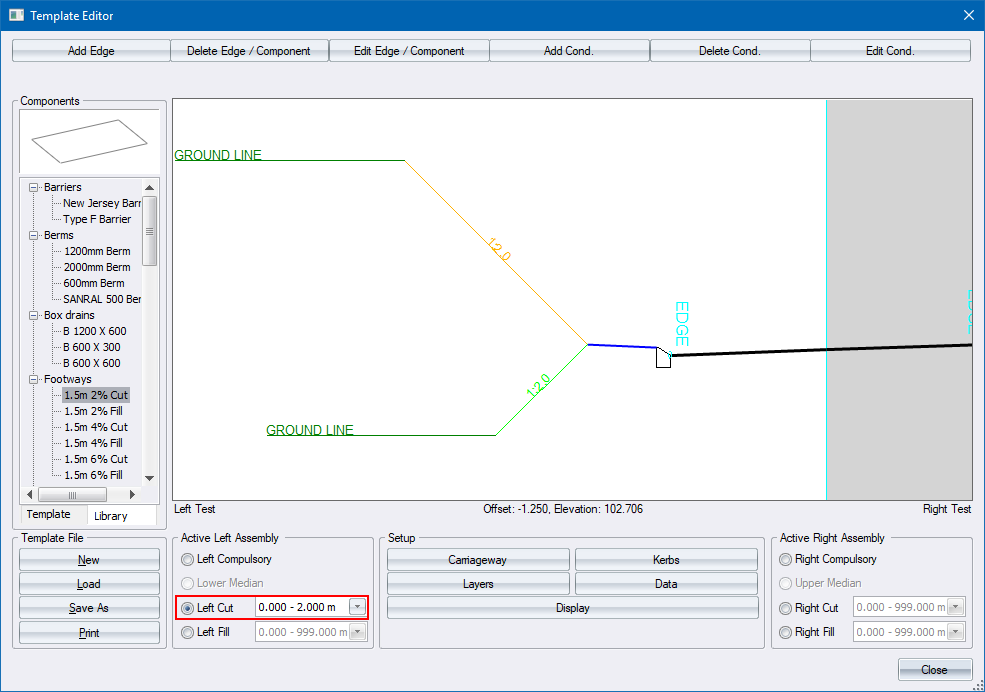Select the Type F Barrier component
This screenshot has height=692, width=985.
coord(97,219)
